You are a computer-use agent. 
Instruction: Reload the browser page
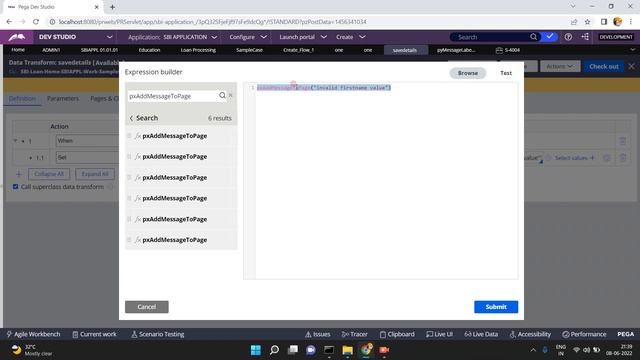[x=36, y=22]
